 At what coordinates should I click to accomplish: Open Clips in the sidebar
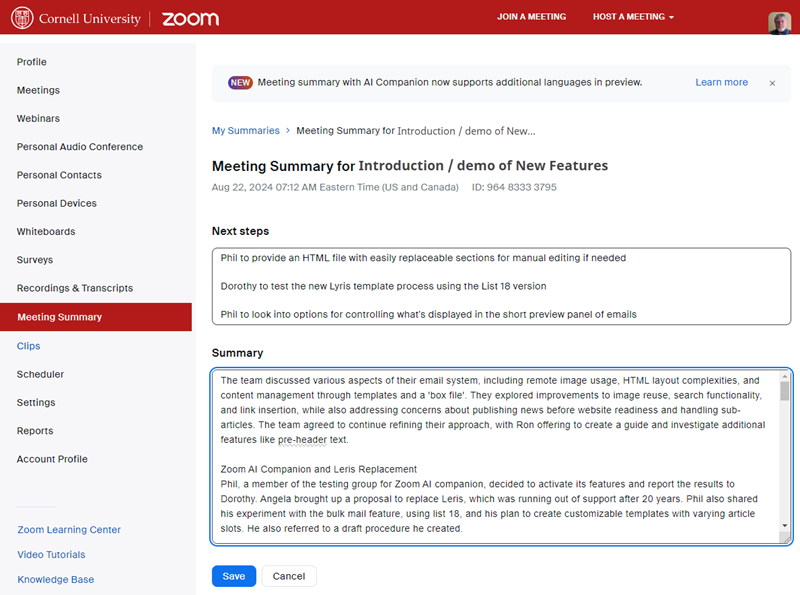28,346
